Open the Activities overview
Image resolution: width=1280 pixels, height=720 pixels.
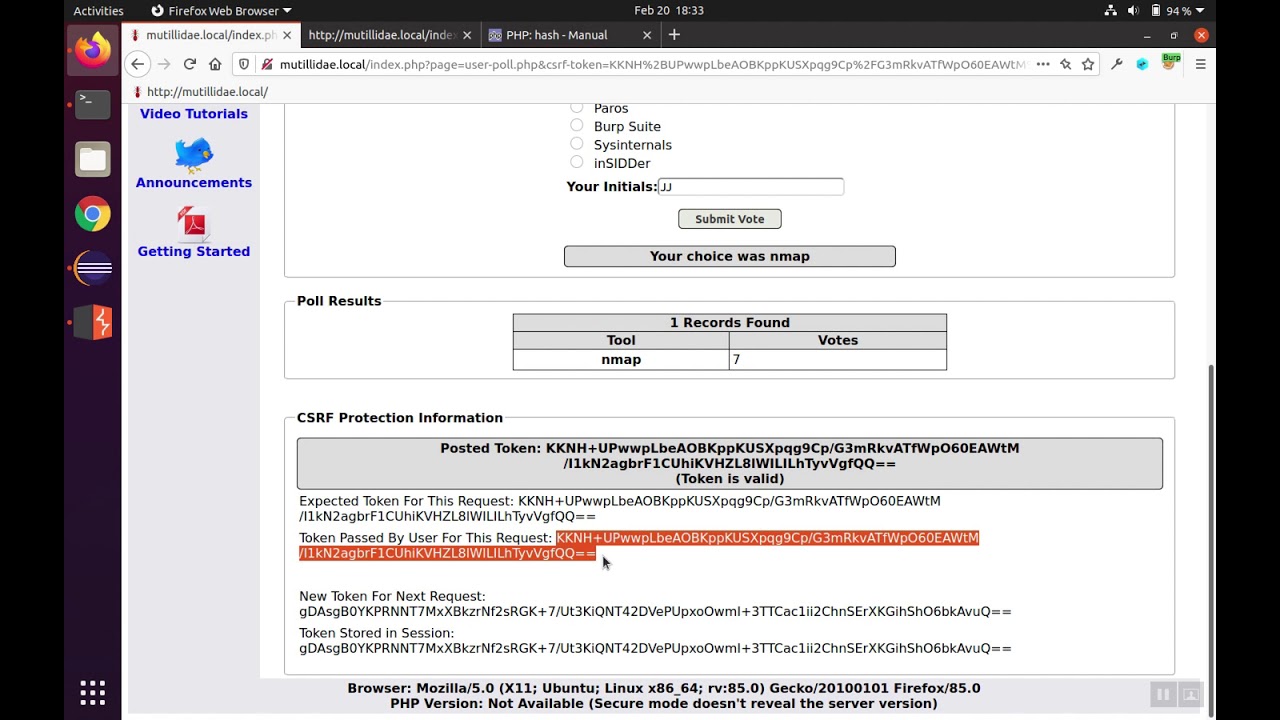coord(98,10)
